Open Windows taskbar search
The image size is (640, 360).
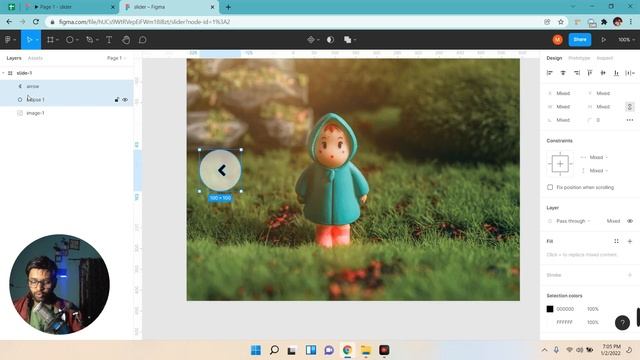274,350
